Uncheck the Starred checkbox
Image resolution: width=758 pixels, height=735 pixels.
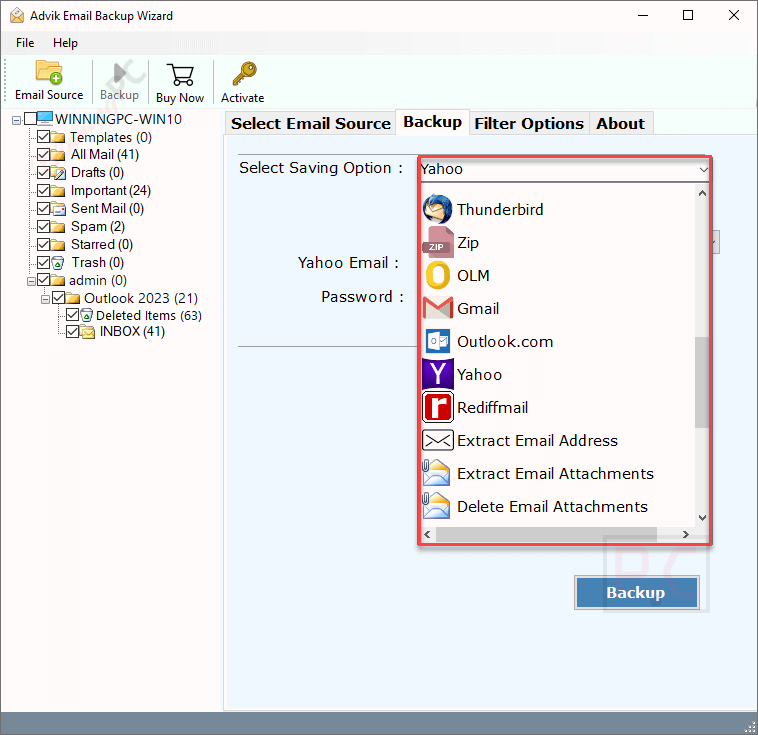44,244
